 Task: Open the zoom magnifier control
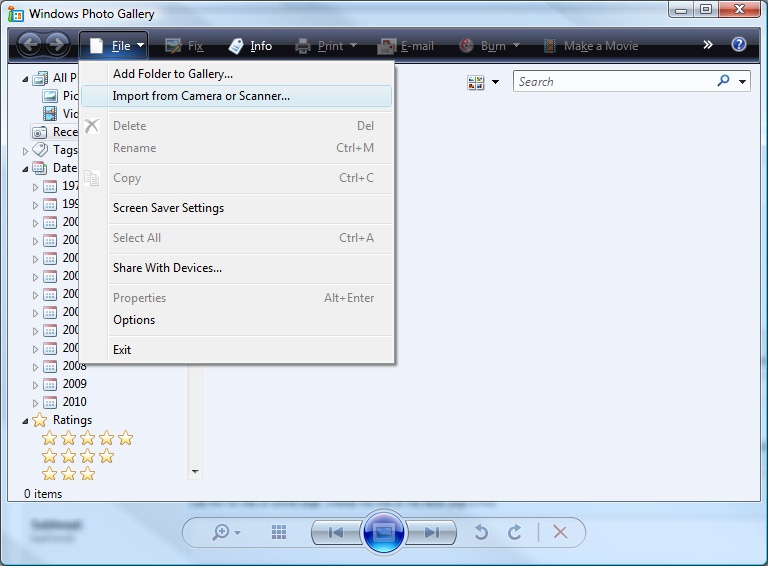tap(226, 532)
